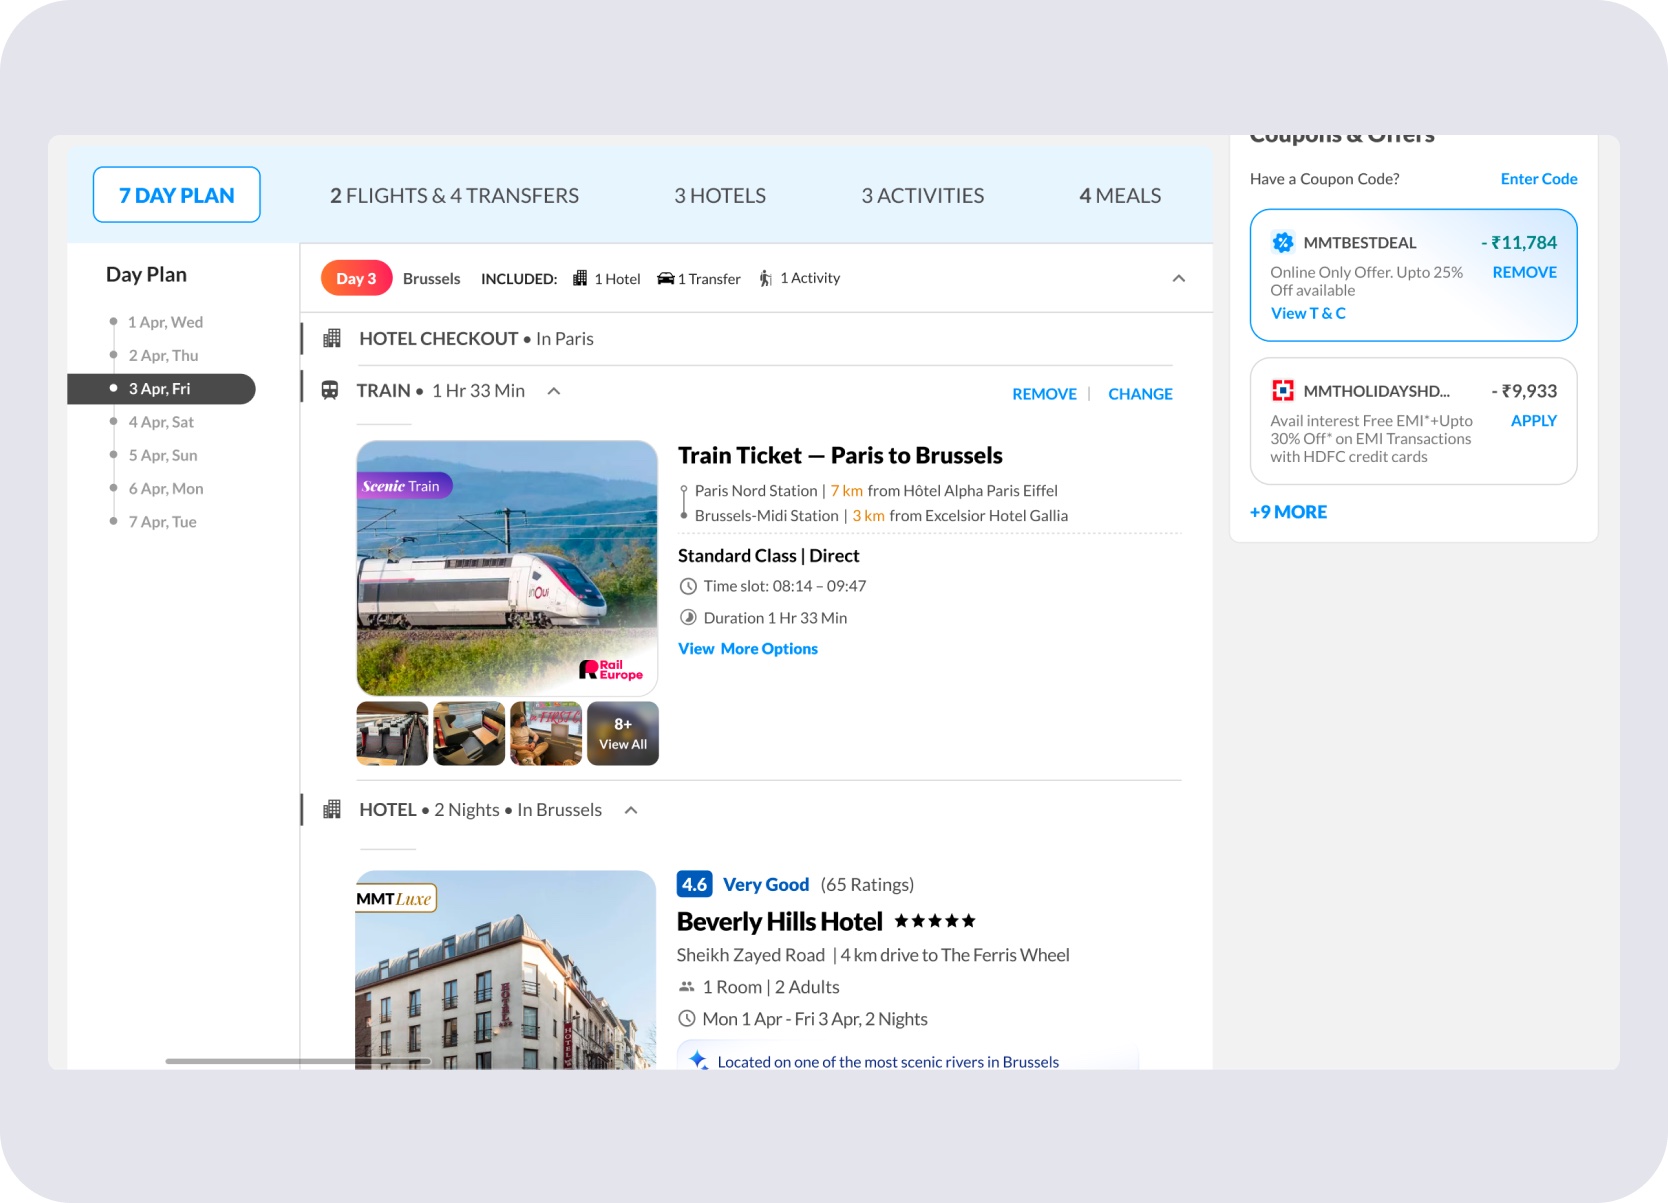
Task: Collapse the Hotel 2 Nights in Brussels section
Action: point(631,810)
